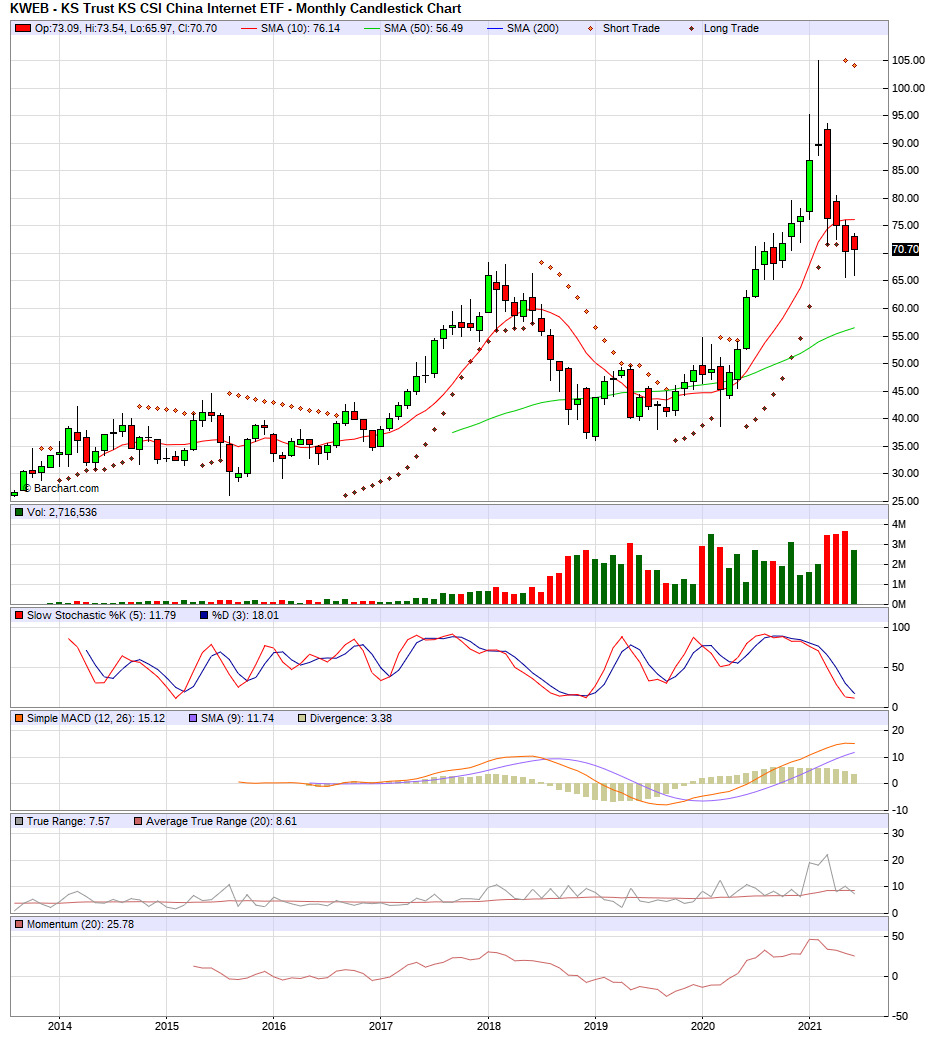Click the 2021 year label on time axis

point(809,1026)
